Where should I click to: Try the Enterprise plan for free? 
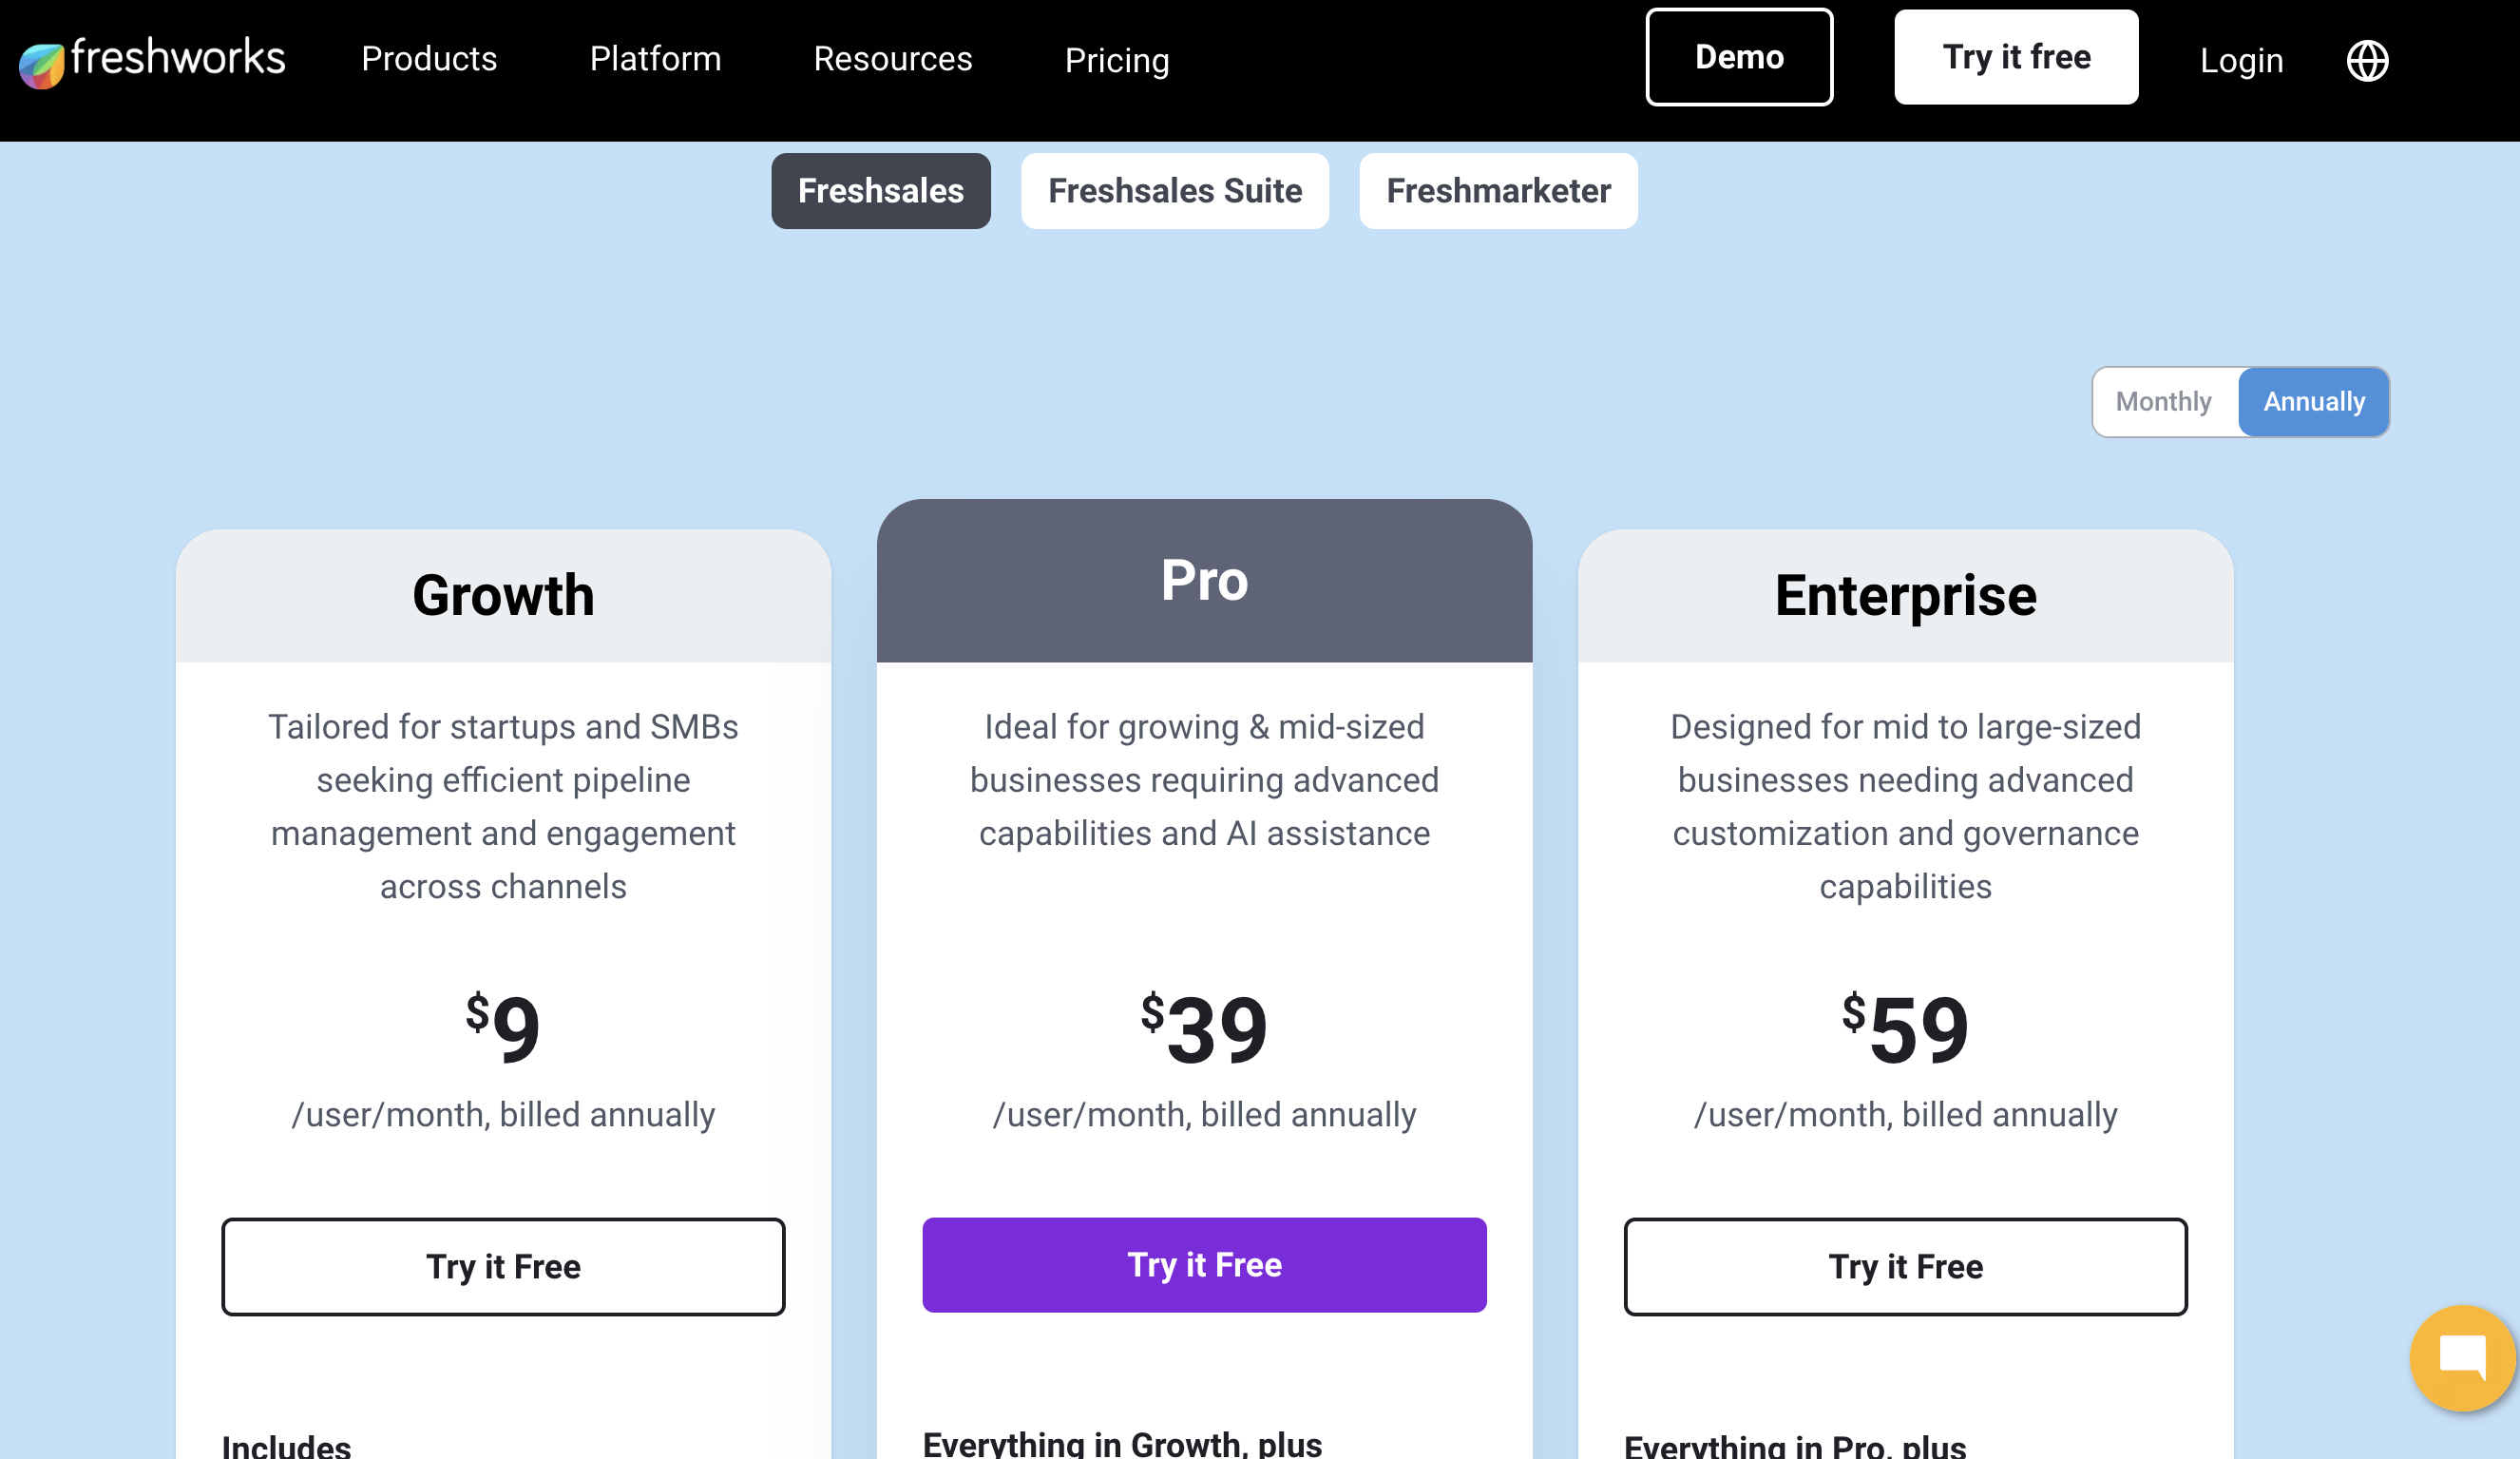pyautogui.click(x=1905, y=1266)
